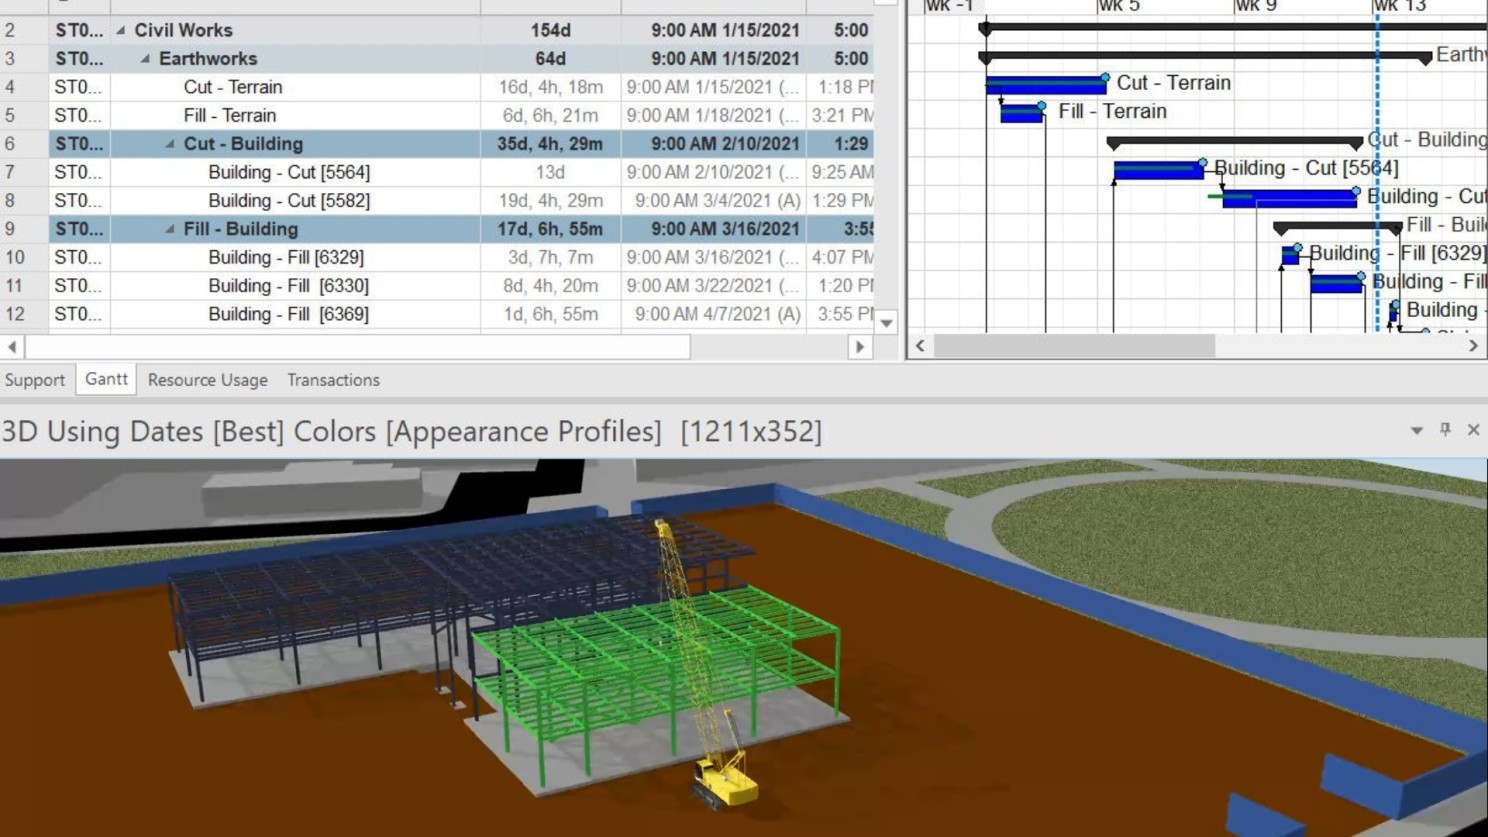The width and height of the screenshot is (1488, 837).
Task: Pin the 3D view panel
Action: click(x=1445, y=429)
